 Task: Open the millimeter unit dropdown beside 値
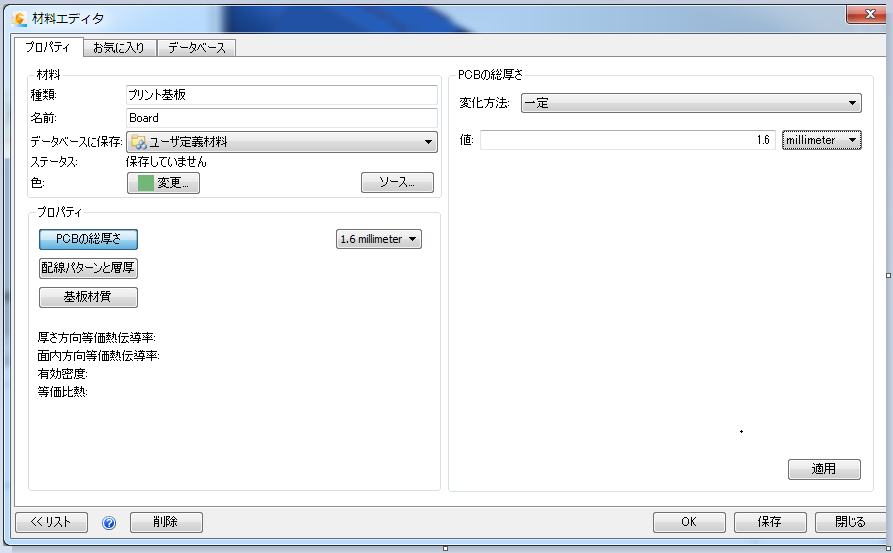pyautogui.click(x=821, y=140)
